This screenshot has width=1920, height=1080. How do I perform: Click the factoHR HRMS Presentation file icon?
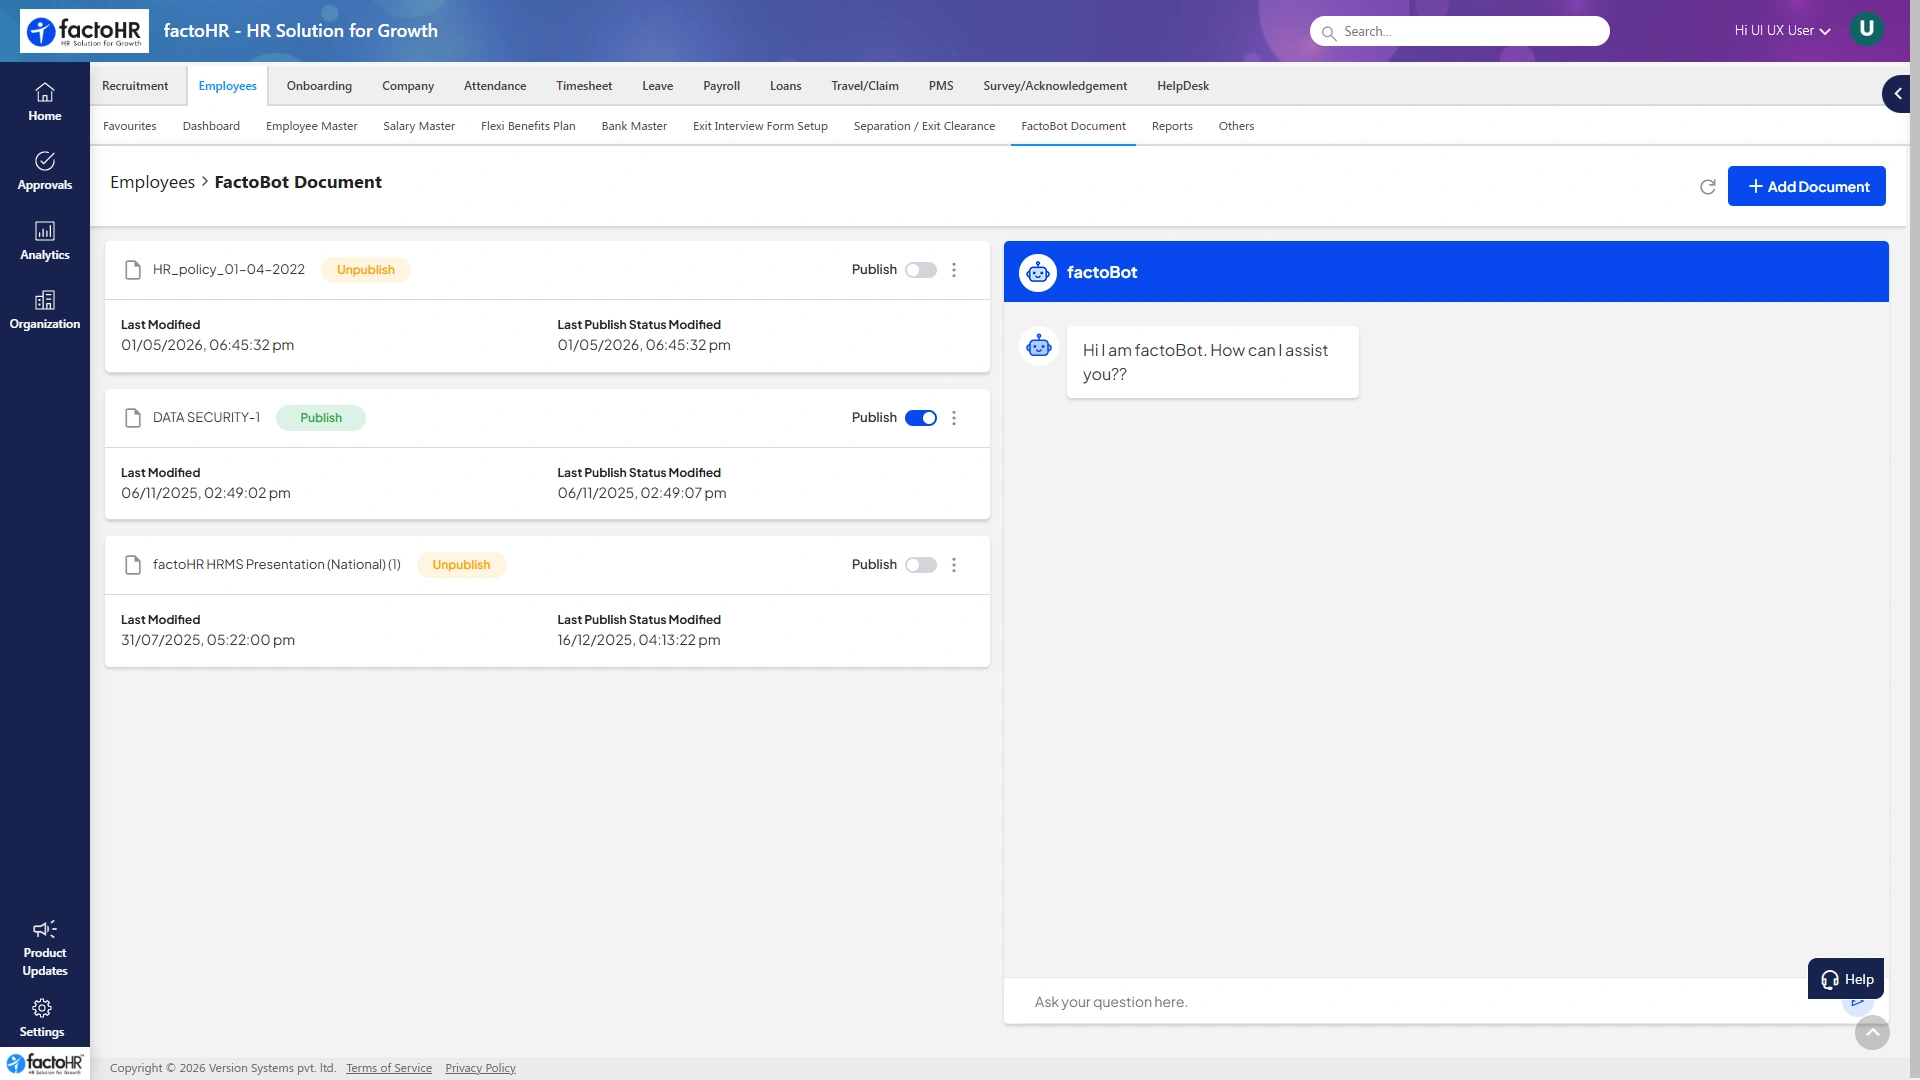(133, 565)
